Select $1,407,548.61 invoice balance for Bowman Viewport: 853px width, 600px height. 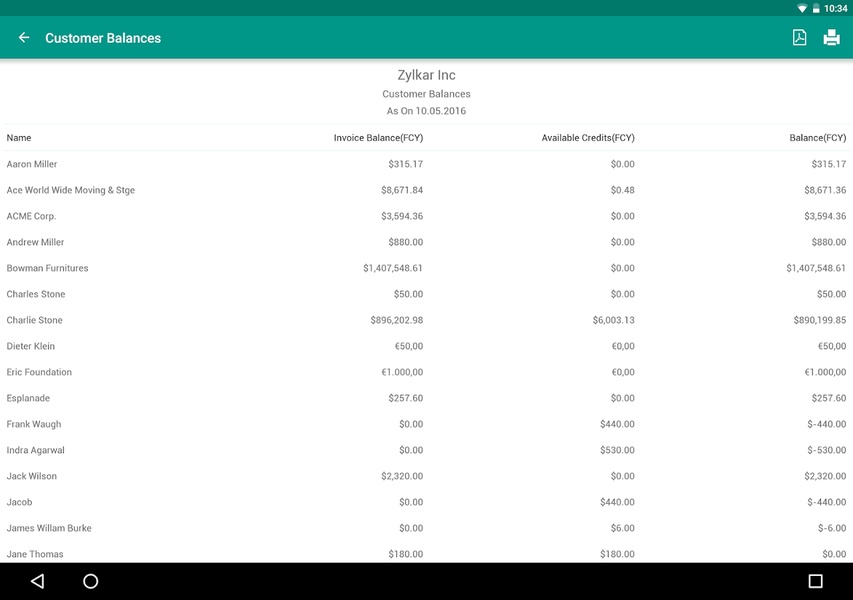(393, 268)
